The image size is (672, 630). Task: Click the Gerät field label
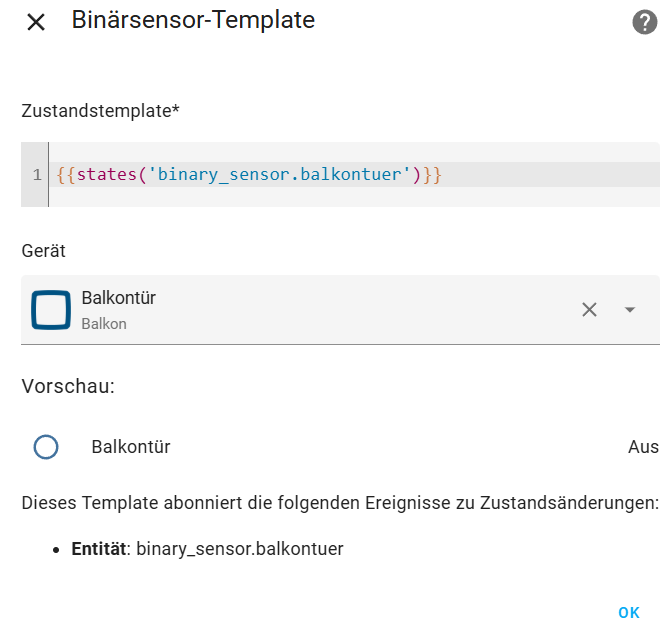(44, 251)
